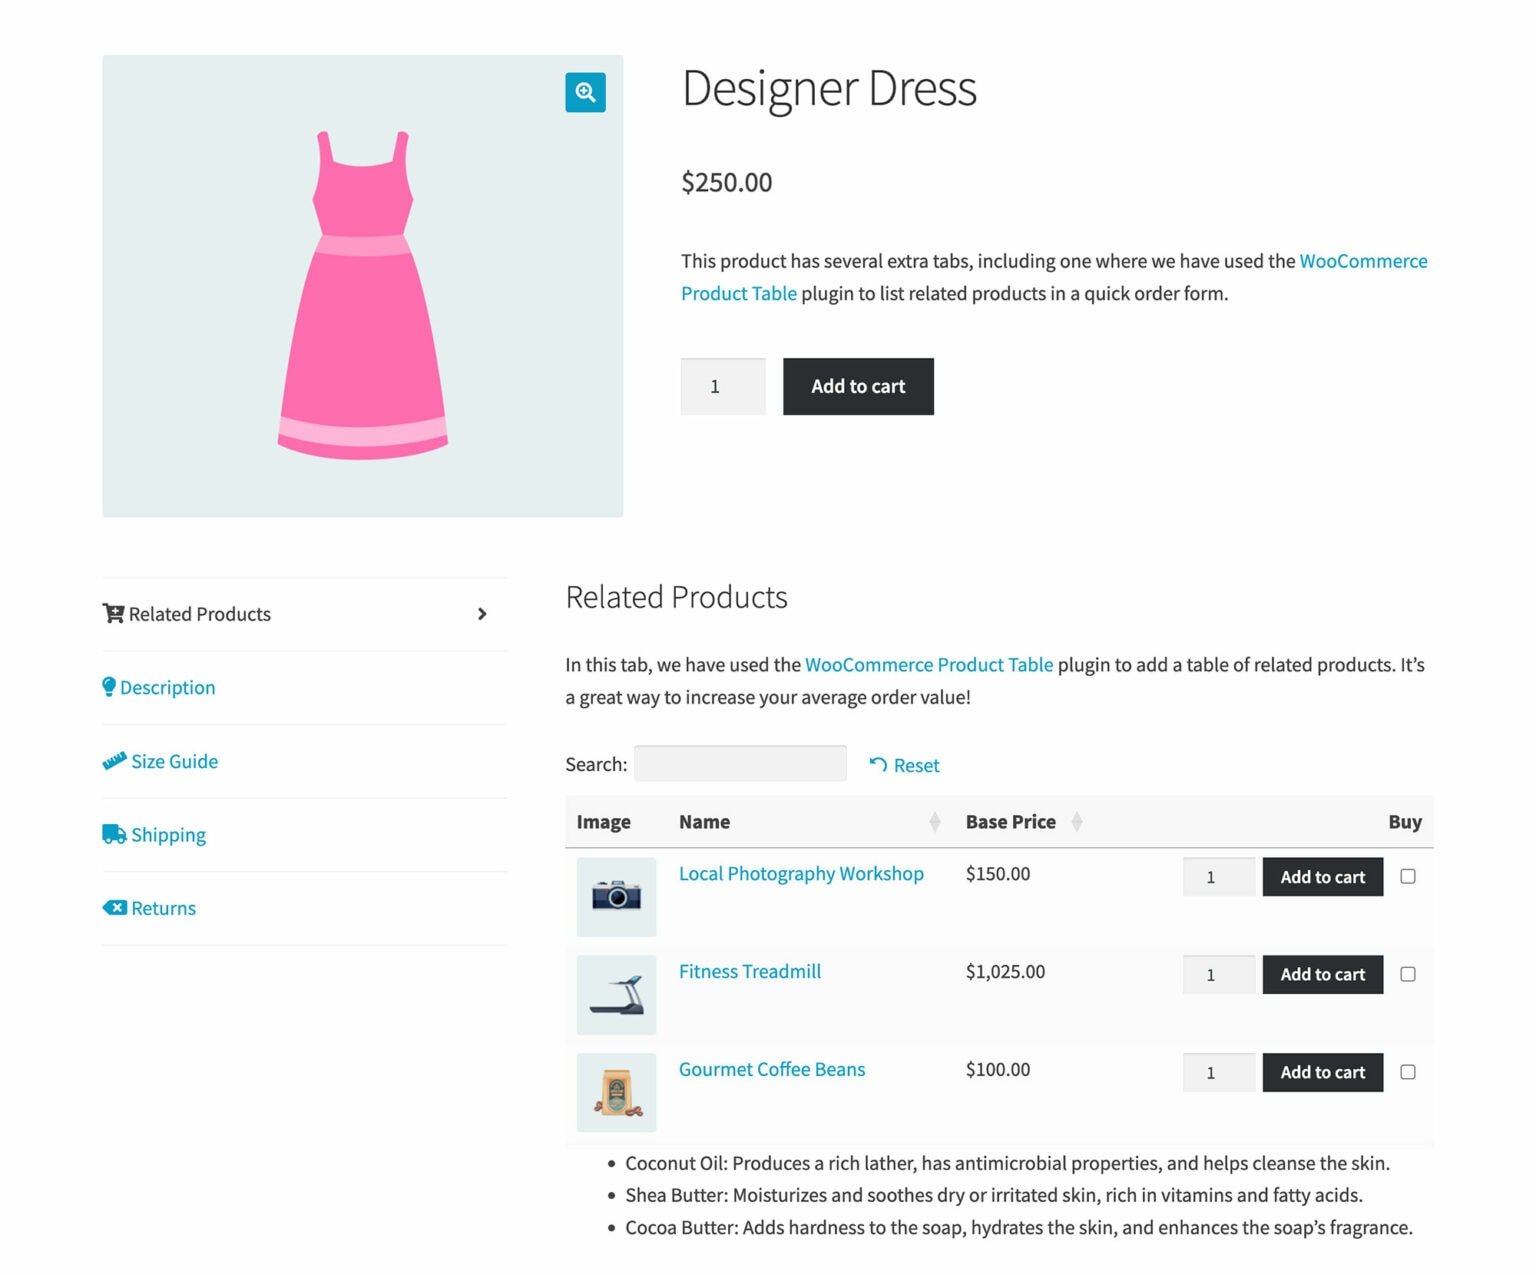
Task: Click the camera thumbnail for Photography Workshop
Action: 615,896
